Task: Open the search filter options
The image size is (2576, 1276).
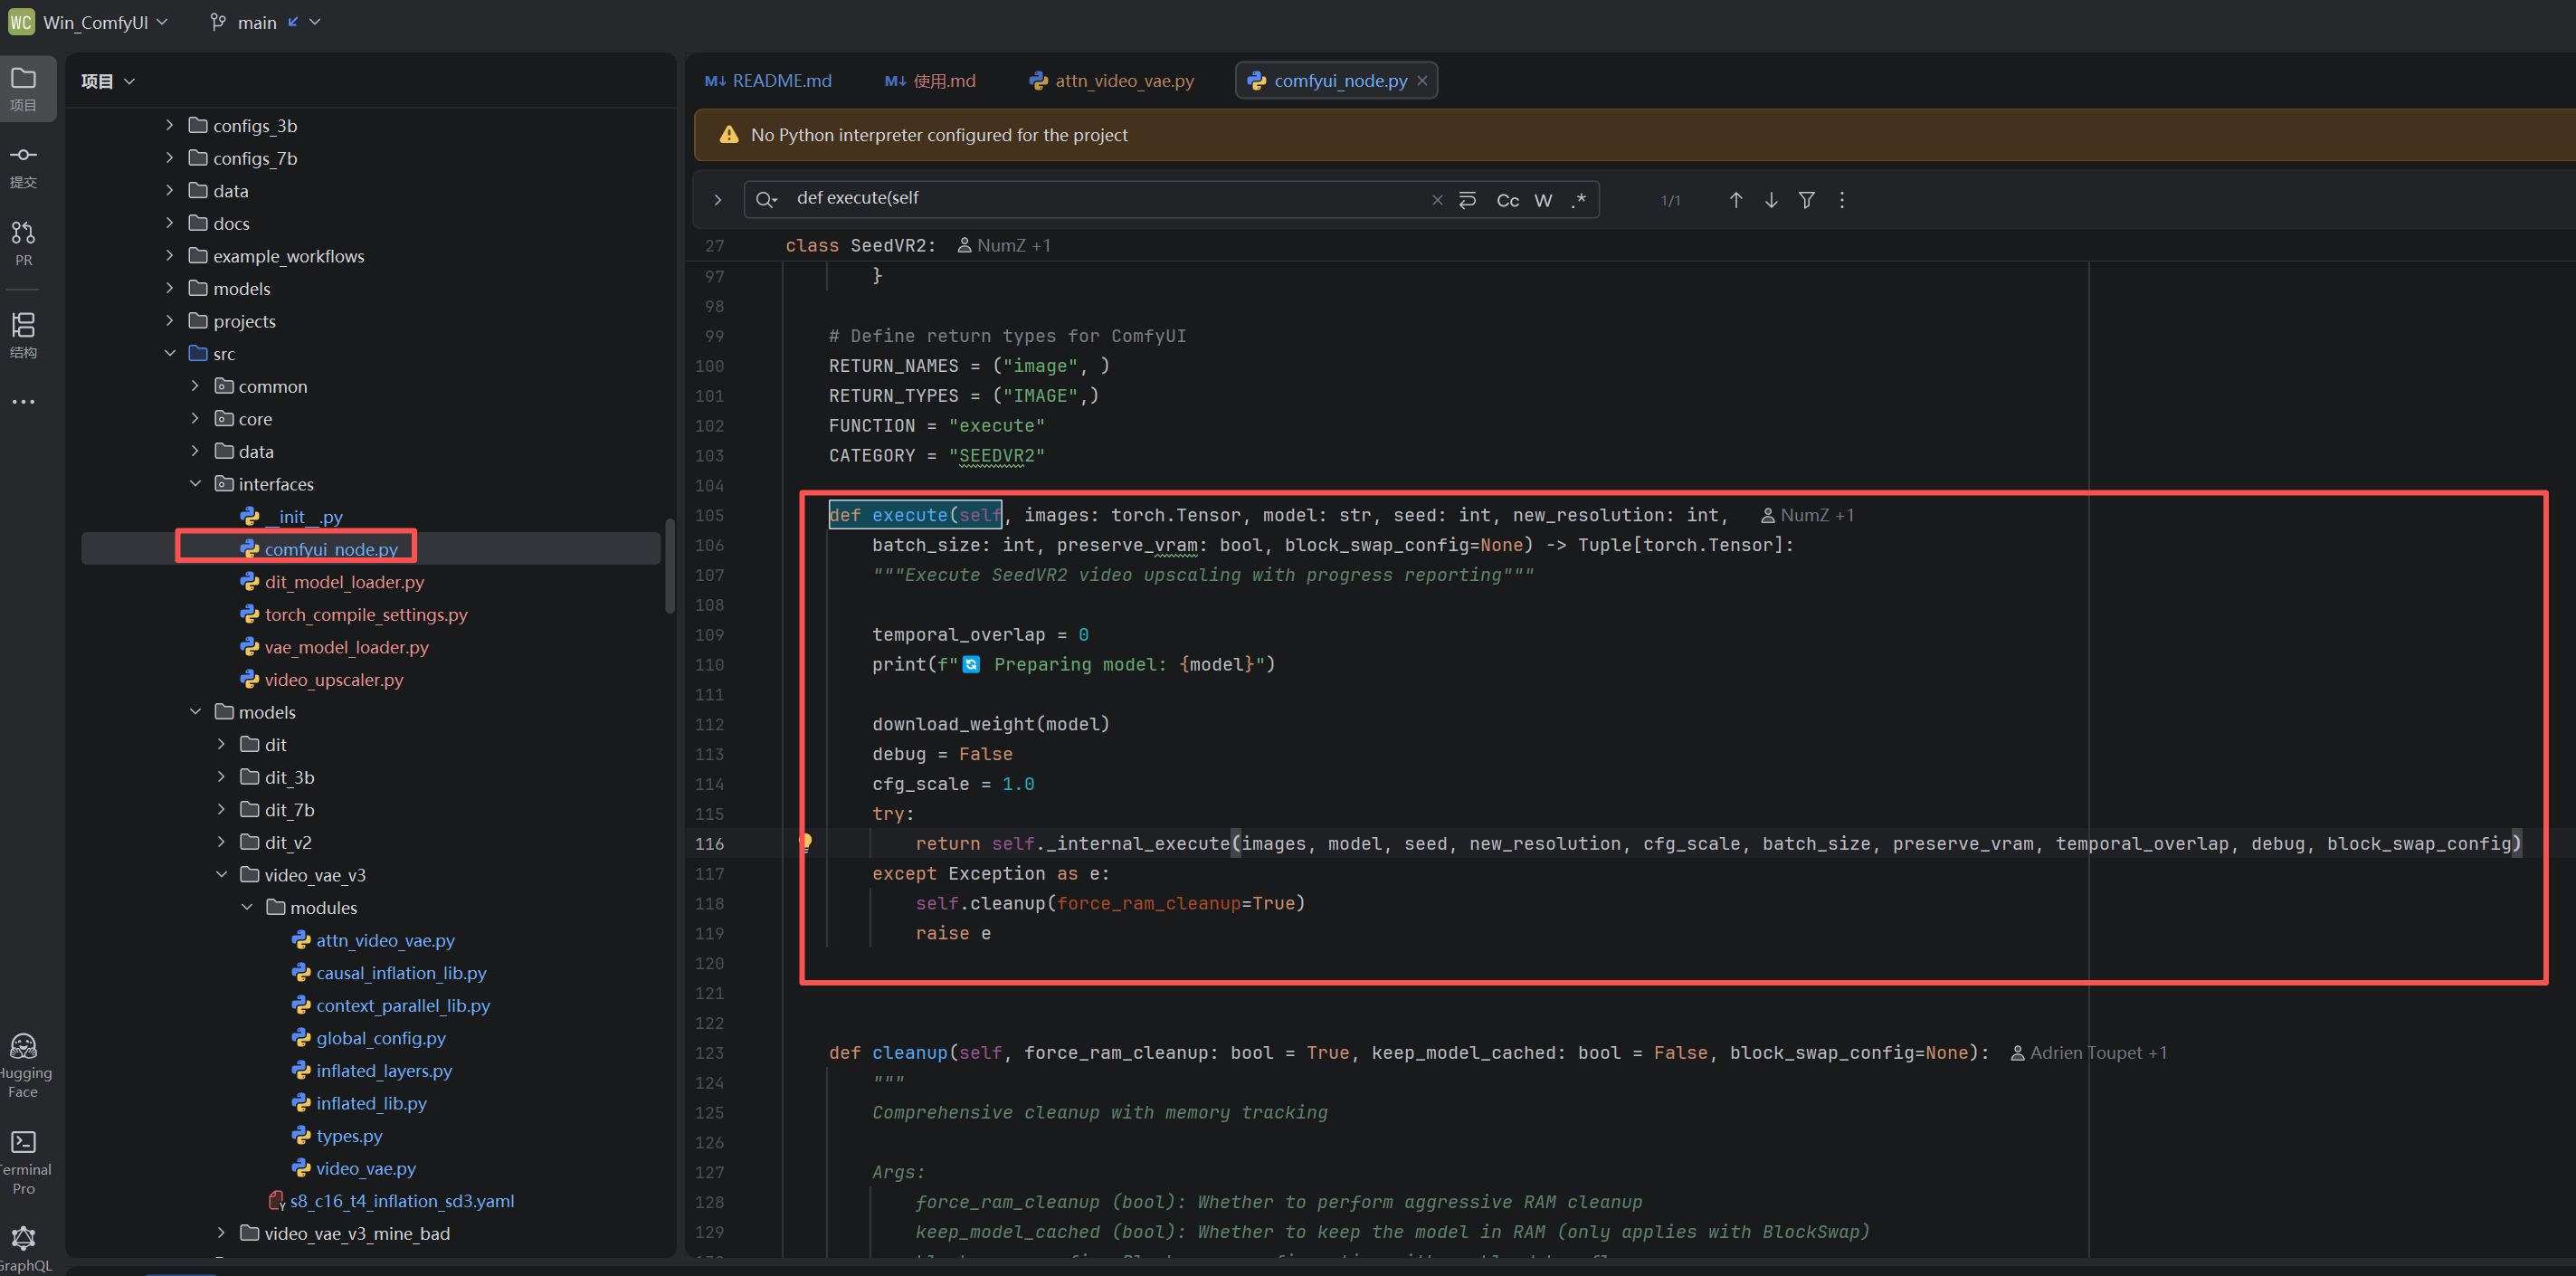Action: [1806, 200]
